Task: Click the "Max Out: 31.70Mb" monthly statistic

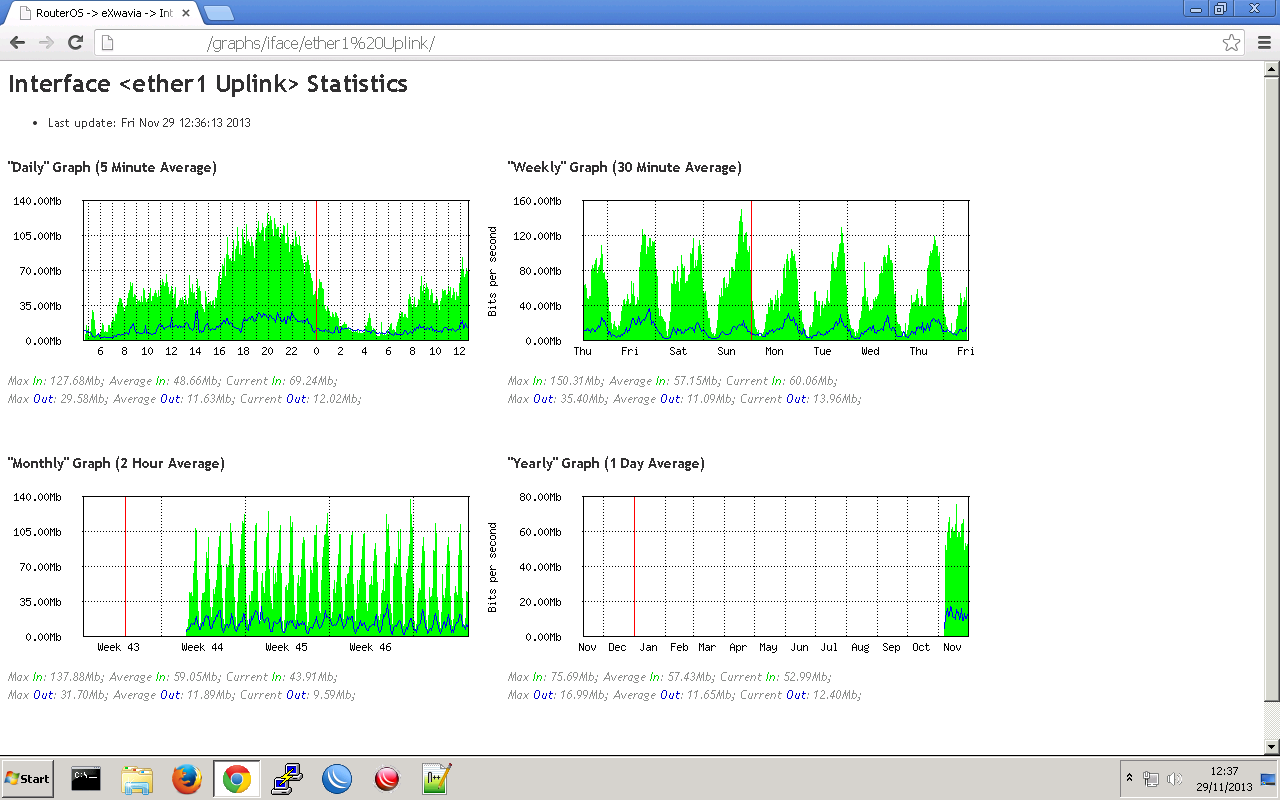Action: pyautogui.click(x=55, y=695)
